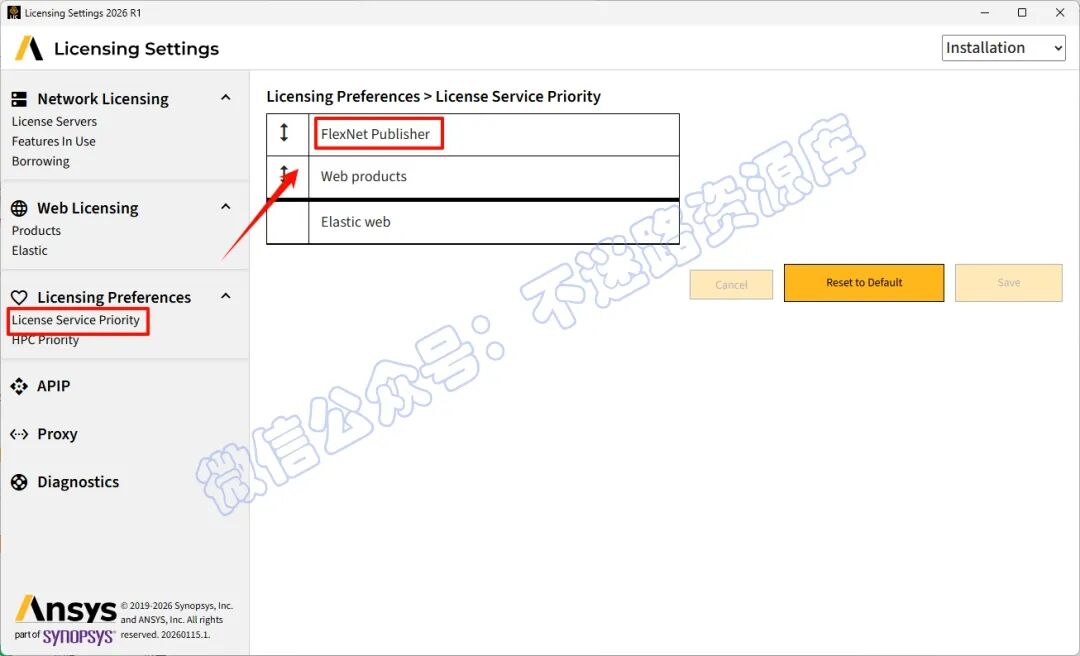Open the Borrowing page

pyautogui.click(x=41, y=161)
